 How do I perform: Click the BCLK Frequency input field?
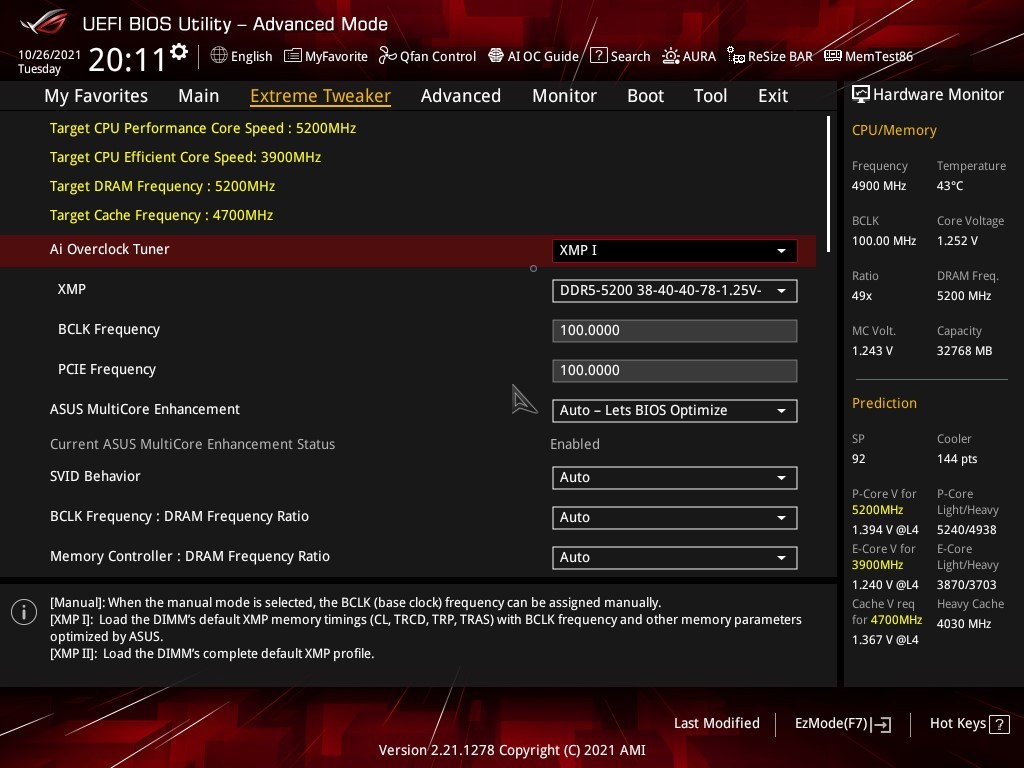tap(674, 330)
